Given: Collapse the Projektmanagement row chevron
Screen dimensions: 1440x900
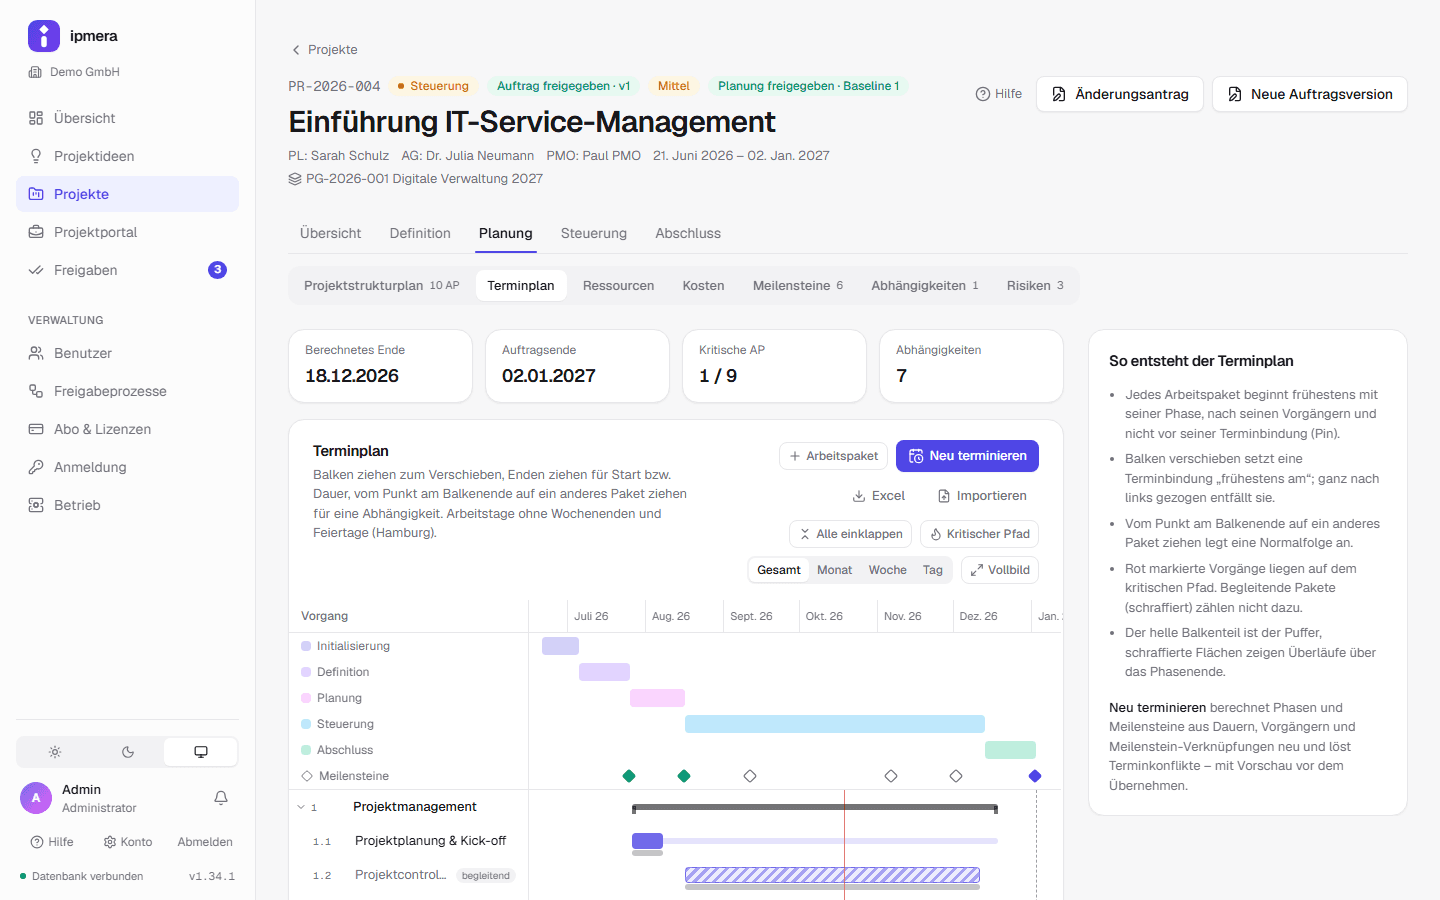Looking at the screenshot, I should (301, 807).
